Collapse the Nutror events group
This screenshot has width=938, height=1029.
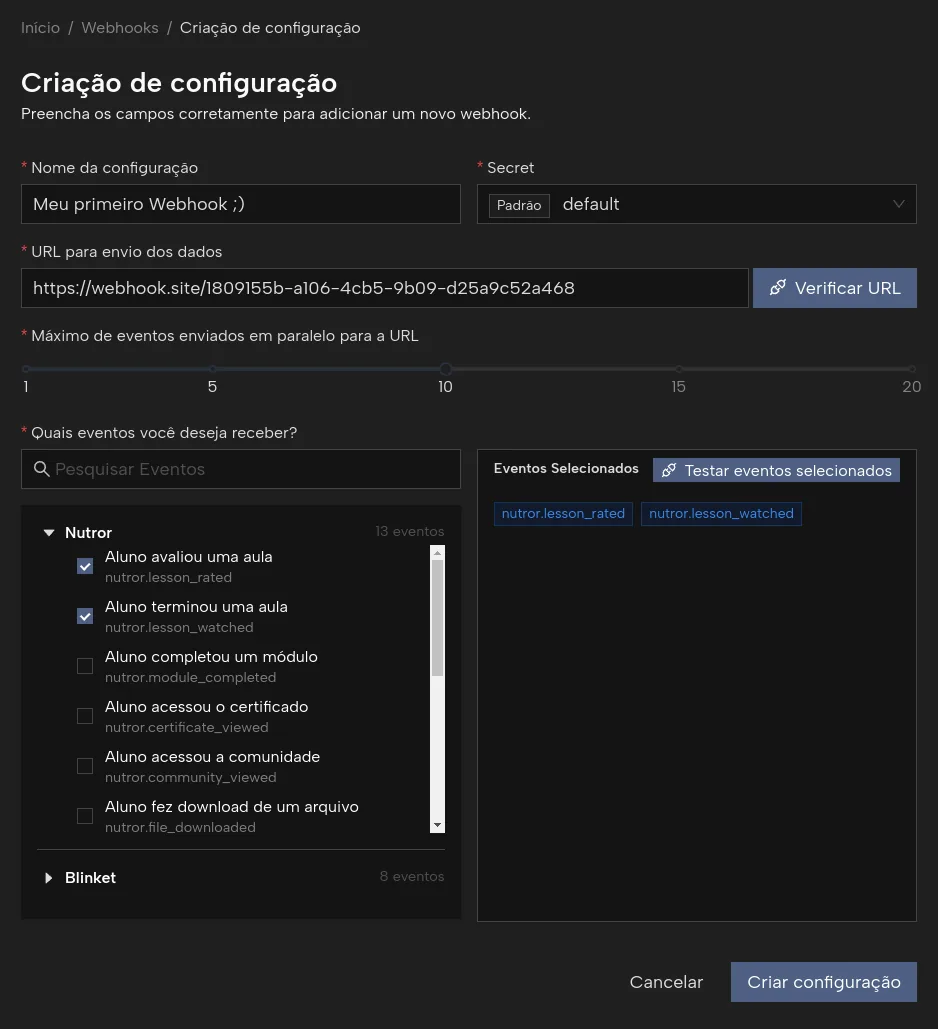(49, 532)
